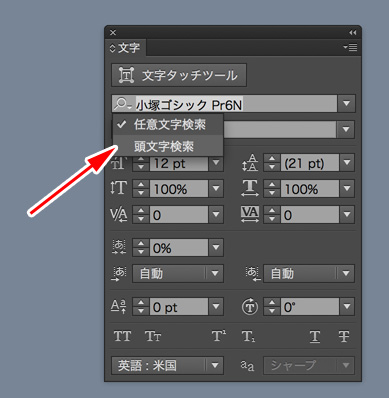Click the kerning V/A icon

point(118,214)
